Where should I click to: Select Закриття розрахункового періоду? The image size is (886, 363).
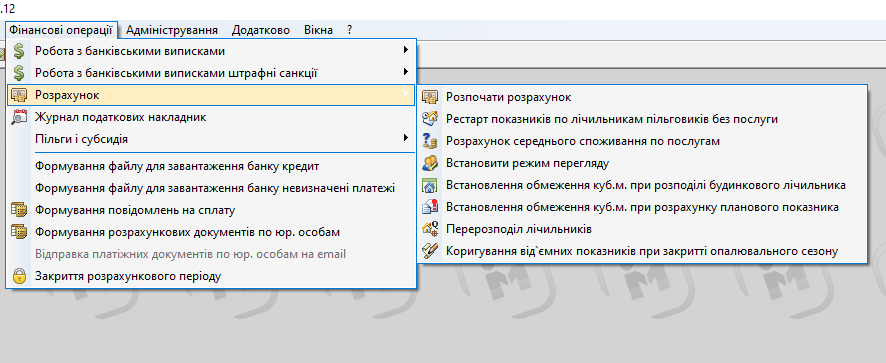pyautogui.click(x=211, y=276)
